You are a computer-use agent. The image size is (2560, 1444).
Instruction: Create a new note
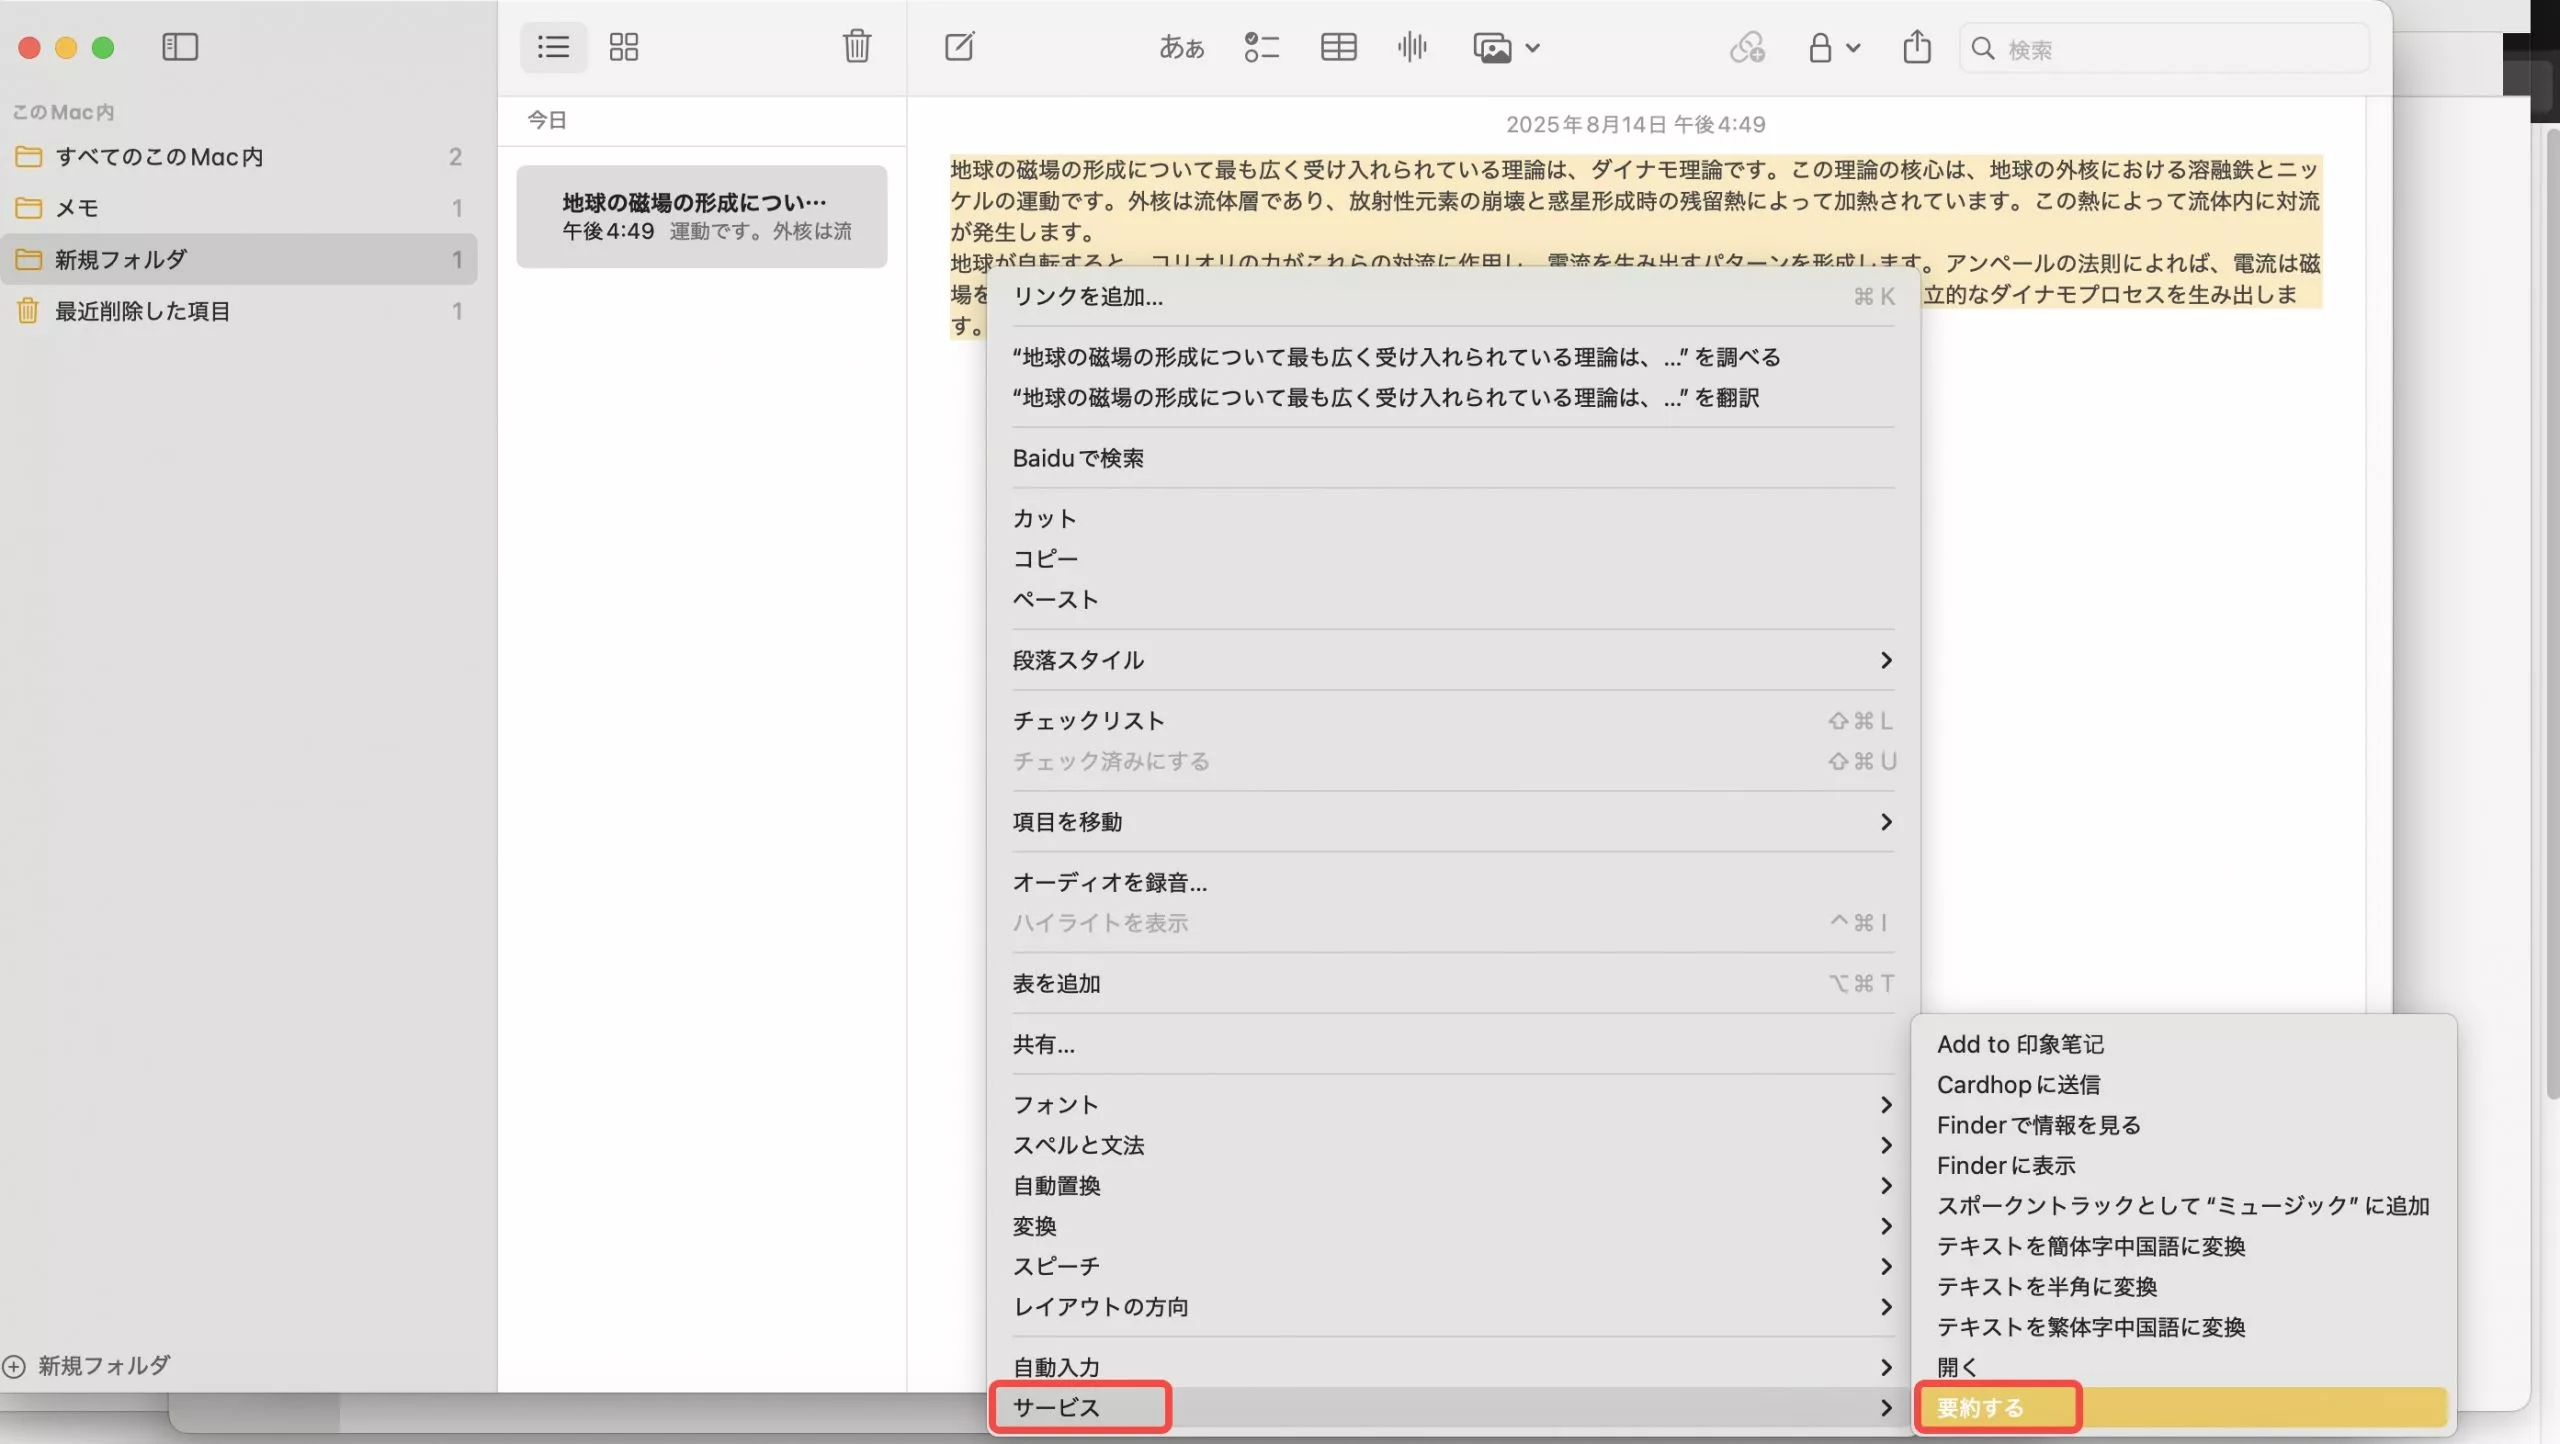click(x=959, y=46)
